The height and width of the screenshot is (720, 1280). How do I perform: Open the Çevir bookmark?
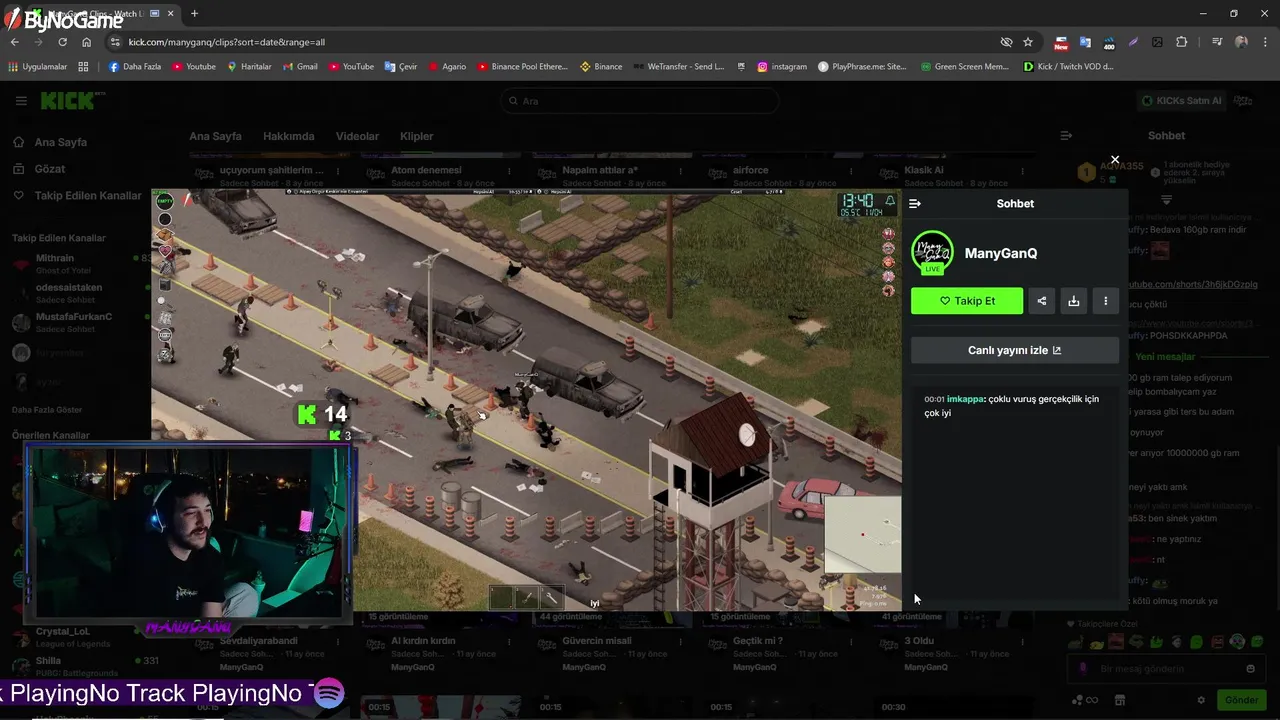point(401,67)
